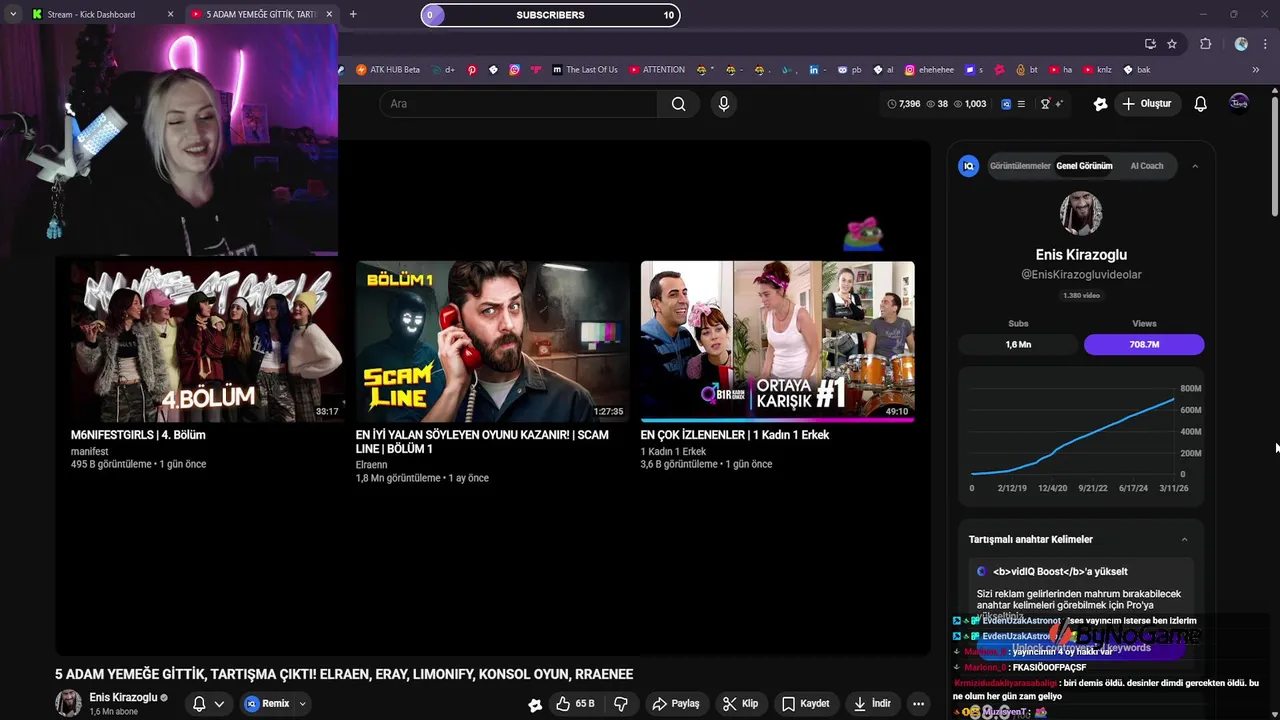Open the Elraenn channel name
This screenshot has width=1280, height=720.
(371, 465)
